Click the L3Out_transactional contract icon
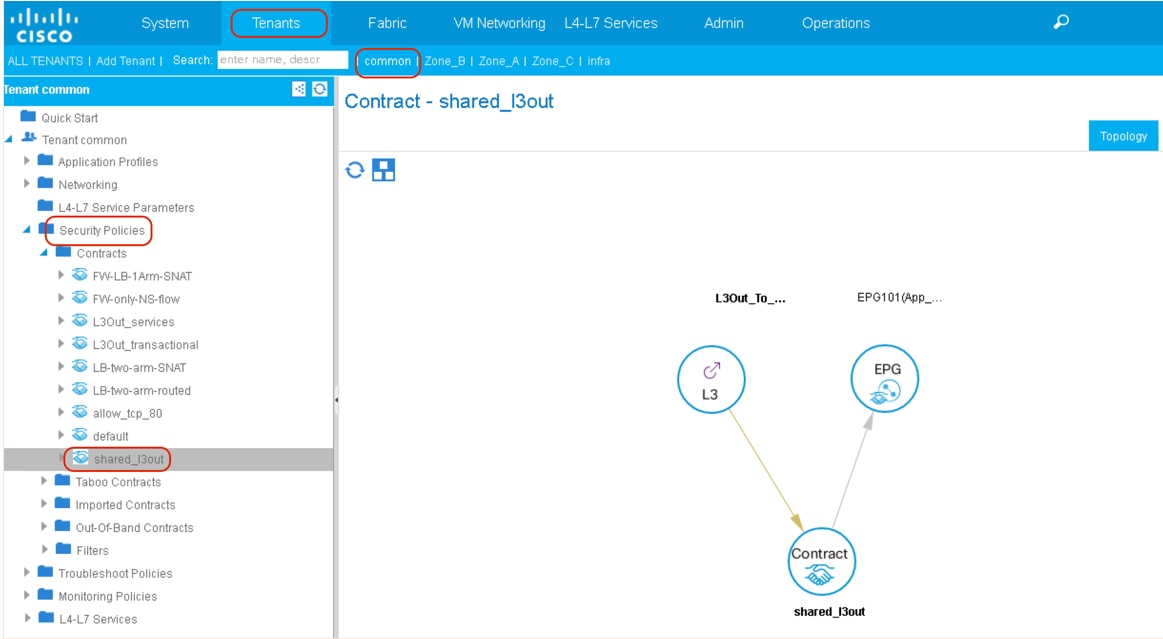The height and width of the screenshot is (639, 1163). 79,343
